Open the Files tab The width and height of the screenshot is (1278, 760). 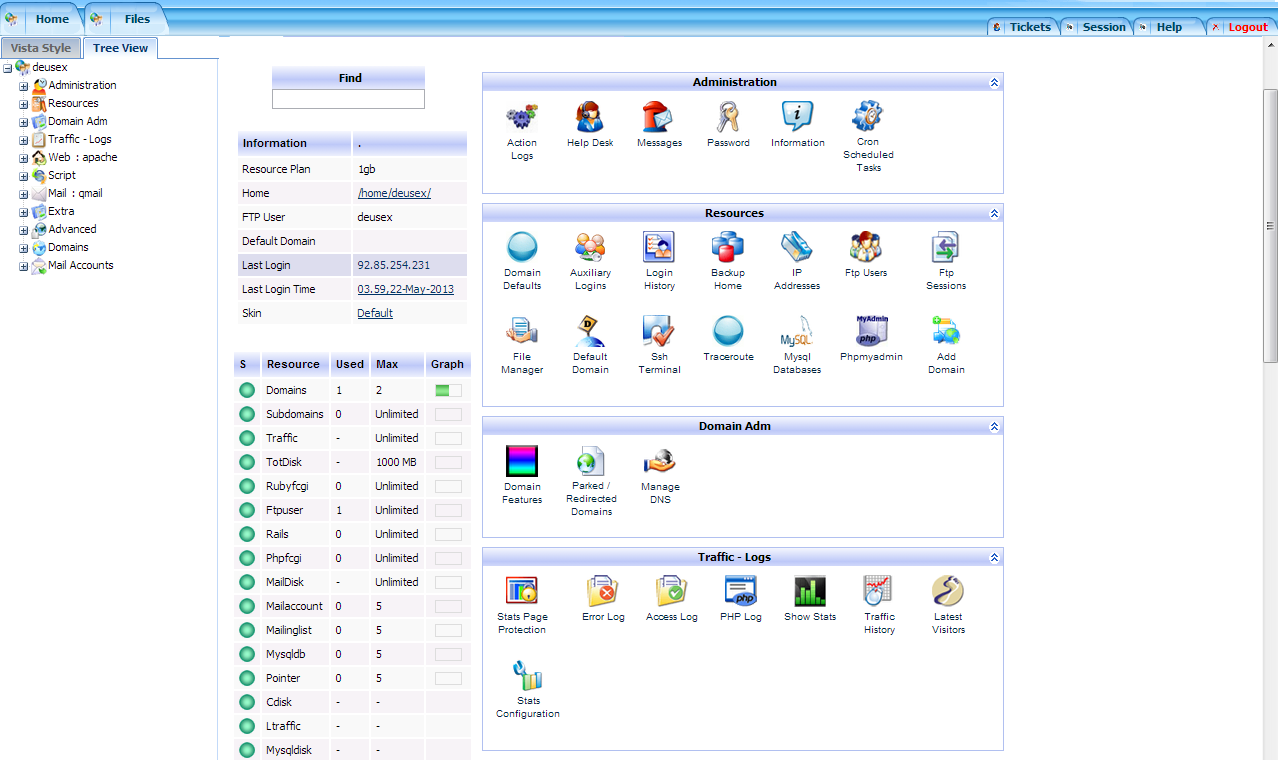click(137, 19)
